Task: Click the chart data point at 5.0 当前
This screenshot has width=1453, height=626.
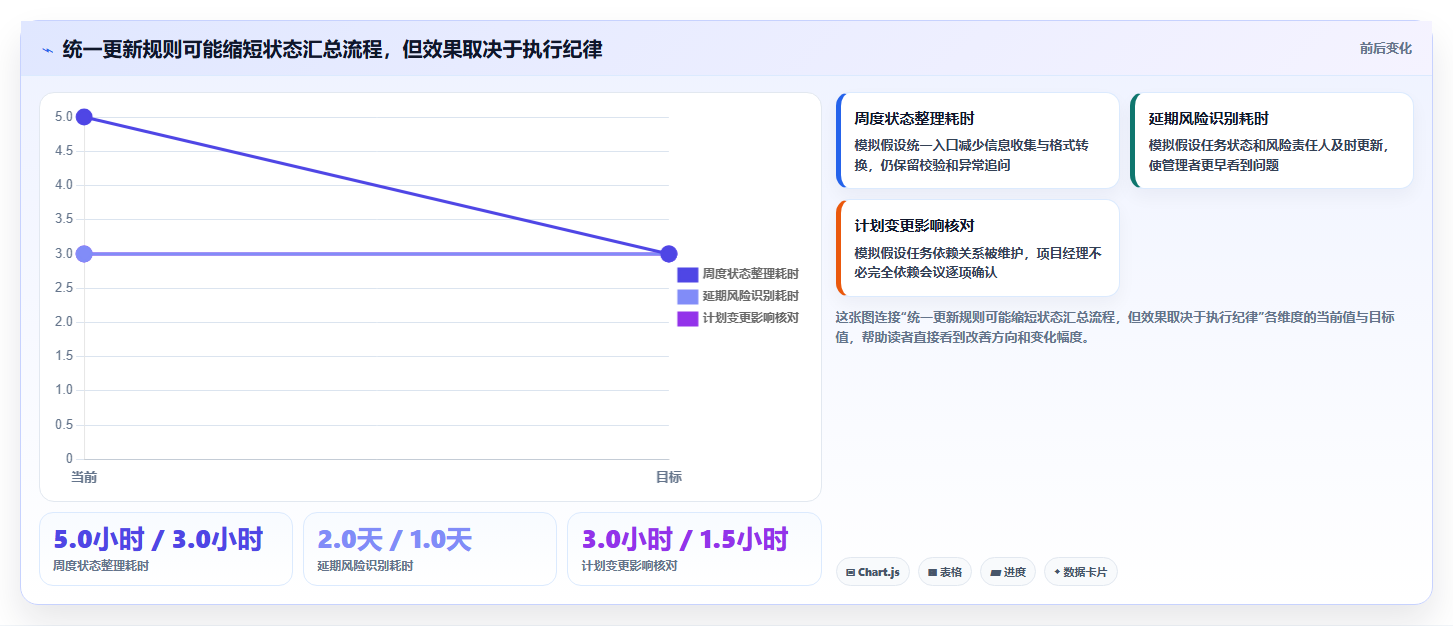Action: 84,117
